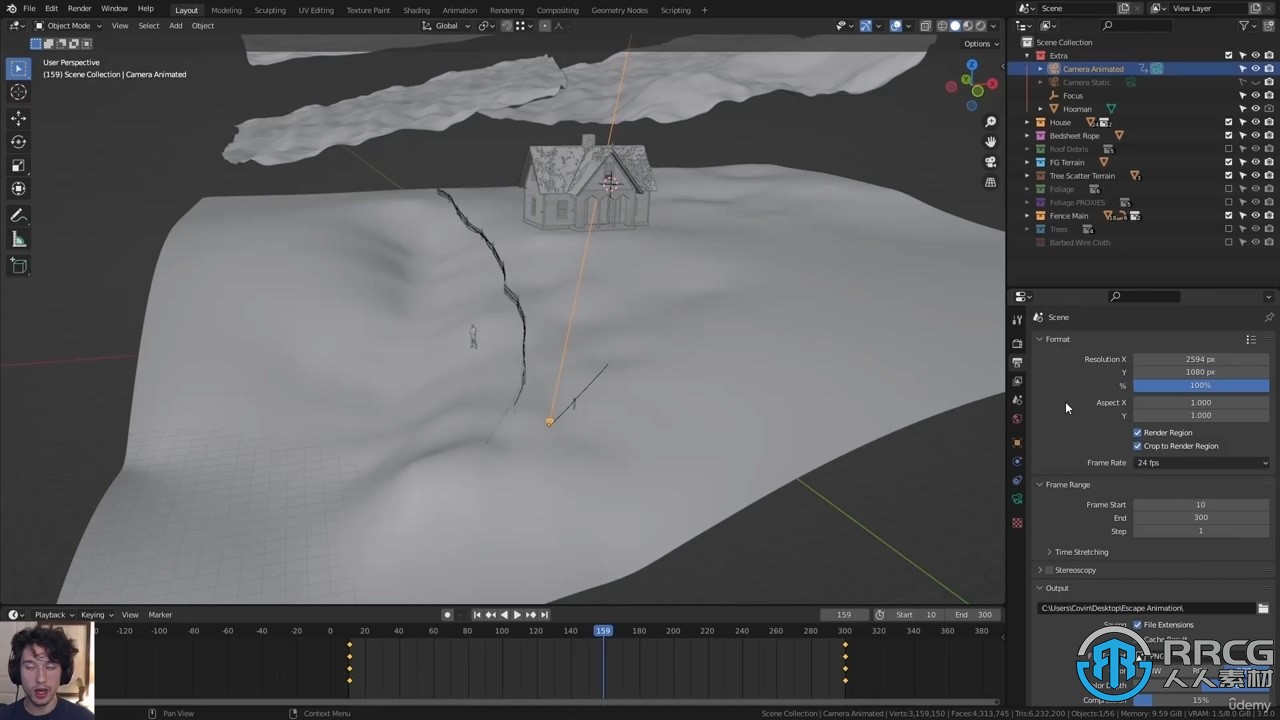Select the Cursor tool in the viewport toolbar
Image resolution: width=1280 pixels, height=720 pixels.
pos(18,92)
